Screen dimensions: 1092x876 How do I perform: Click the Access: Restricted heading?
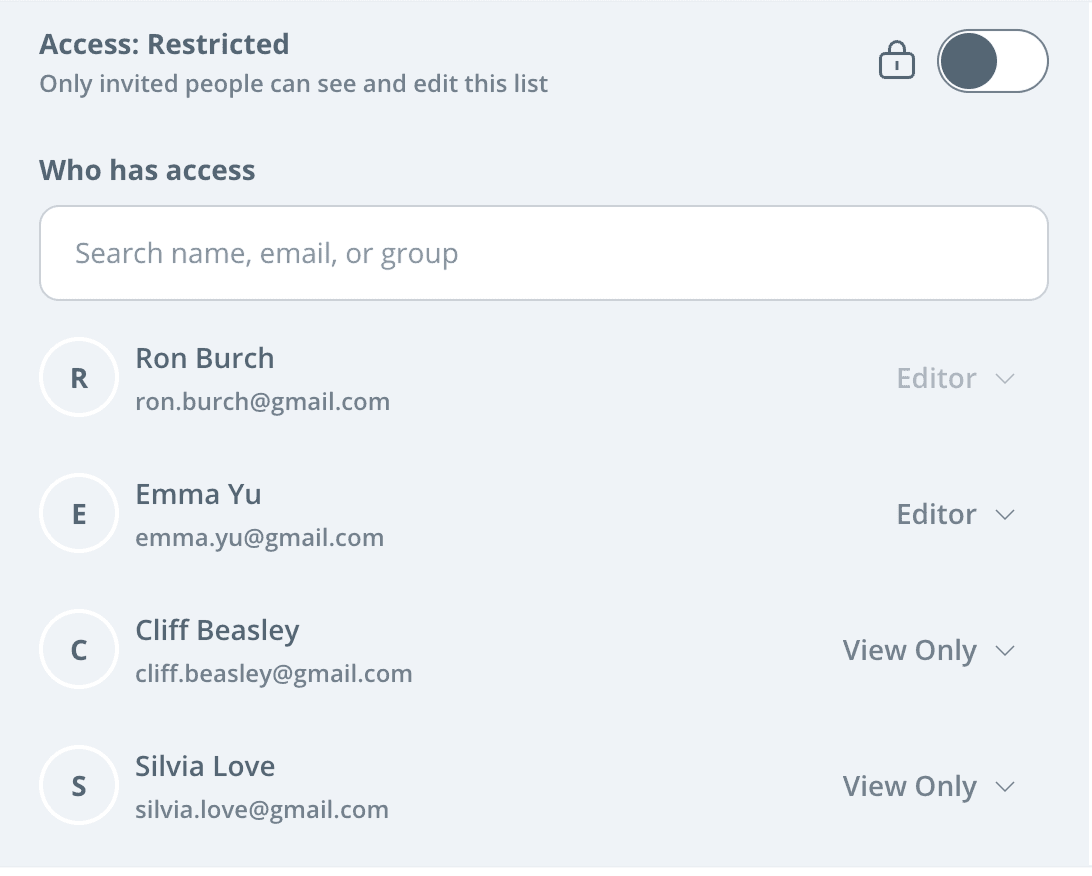(x=163, y=44)
